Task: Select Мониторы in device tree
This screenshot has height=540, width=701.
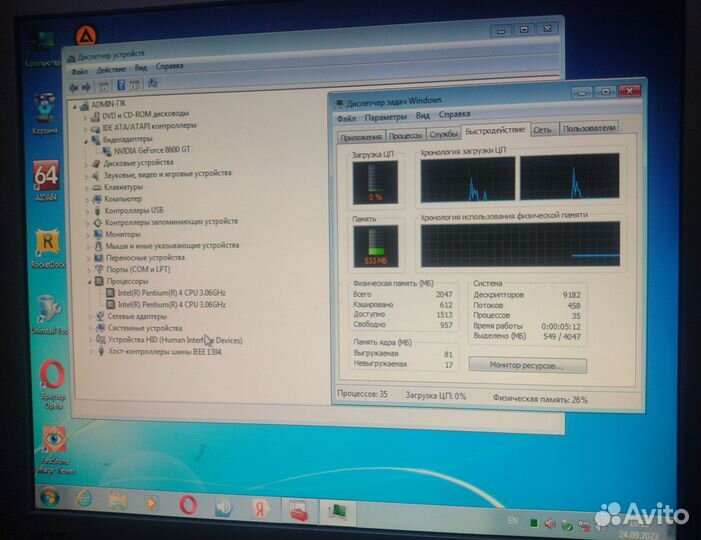Action: [123, 234]
